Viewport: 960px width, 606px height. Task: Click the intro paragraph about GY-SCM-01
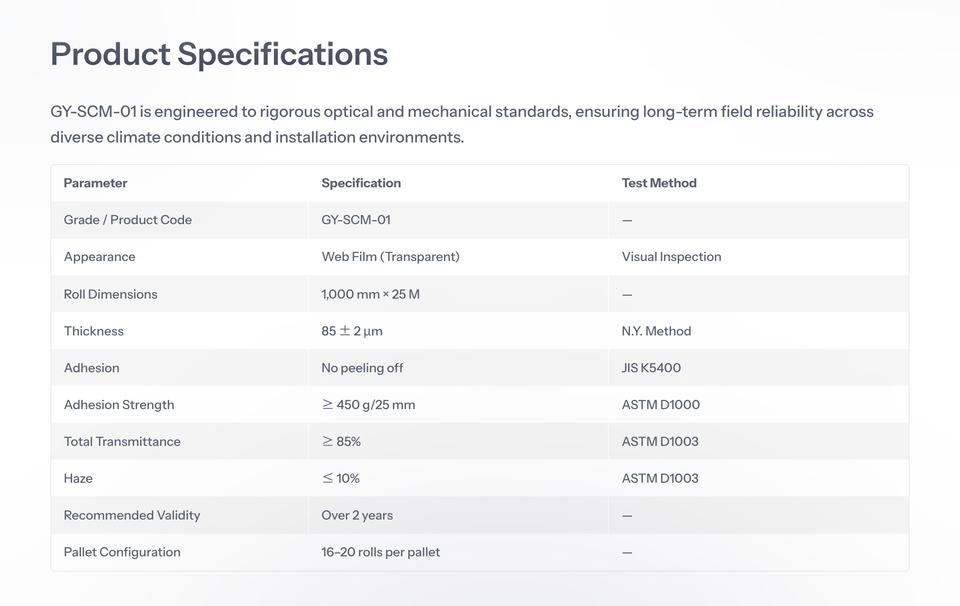[462, 124]
